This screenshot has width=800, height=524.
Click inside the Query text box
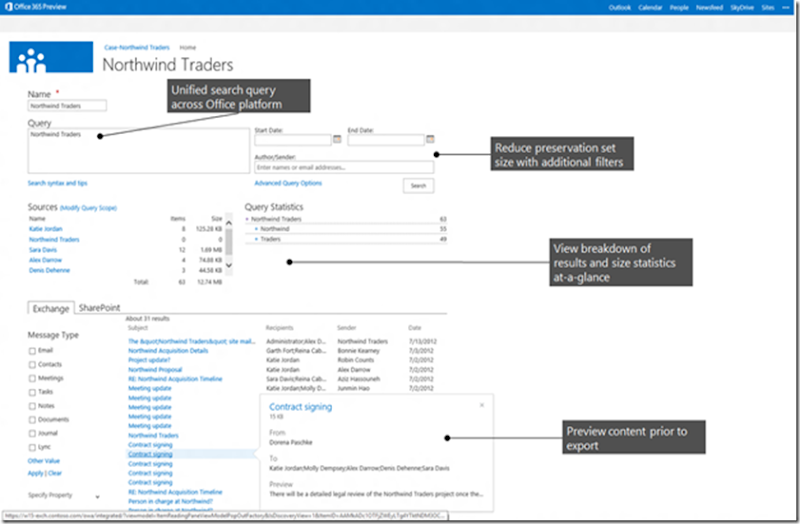click(x=138, y=151)
